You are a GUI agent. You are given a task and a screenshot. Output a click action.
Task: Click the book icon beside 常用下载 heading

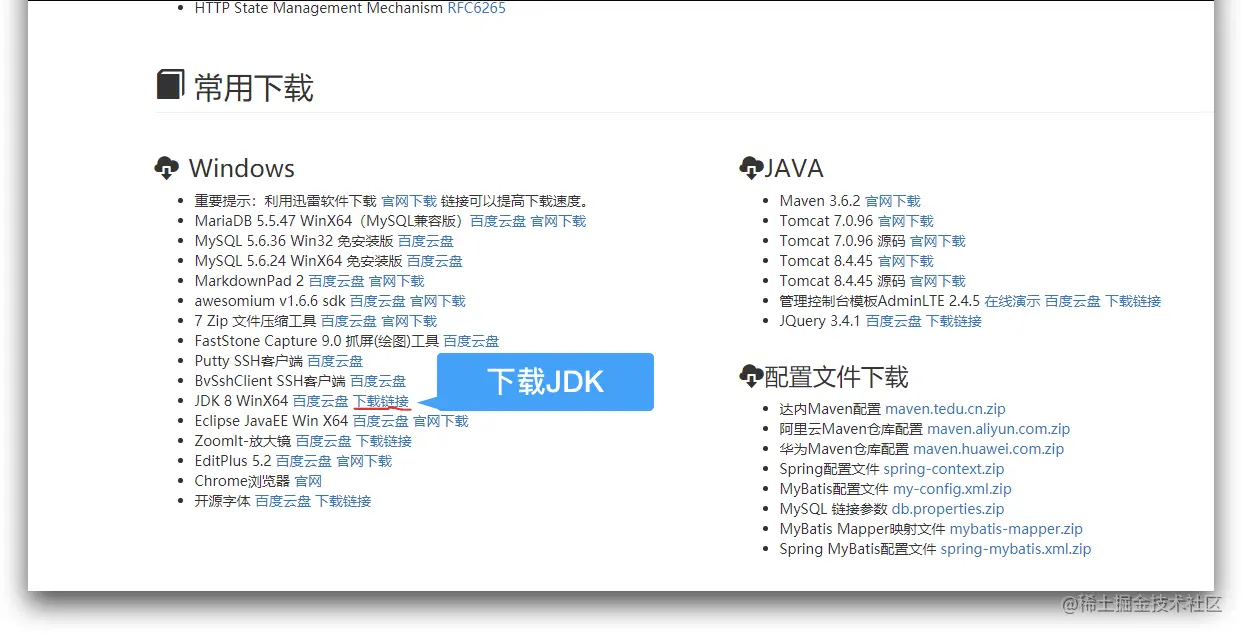click(170, 84)
